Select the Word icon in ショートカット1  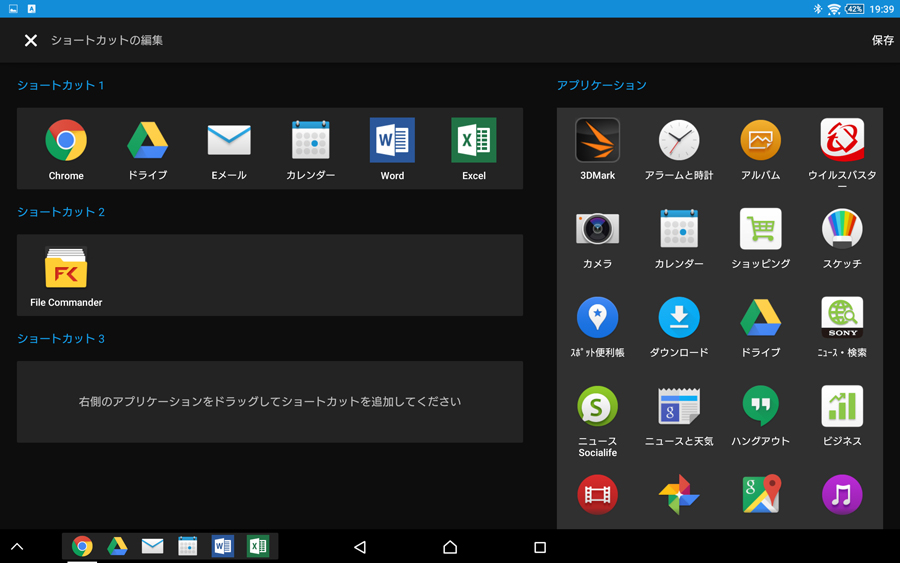[392, 142]
